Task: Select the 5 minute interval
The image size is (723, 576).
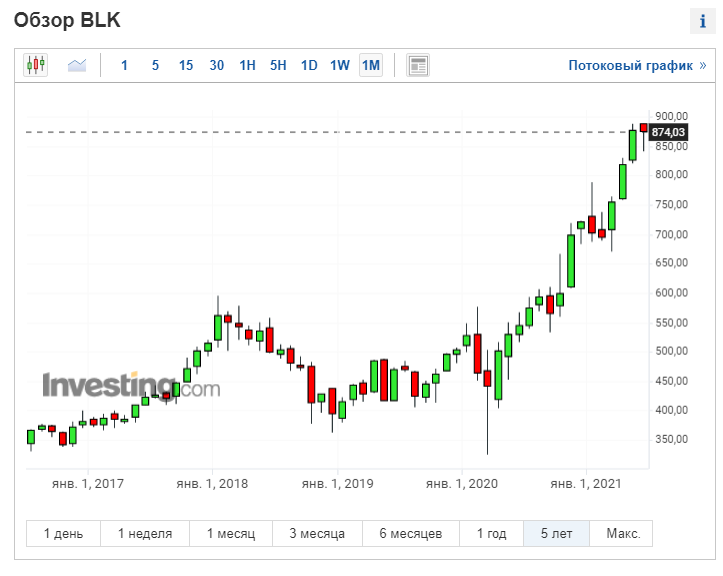Action: (155, 65)
